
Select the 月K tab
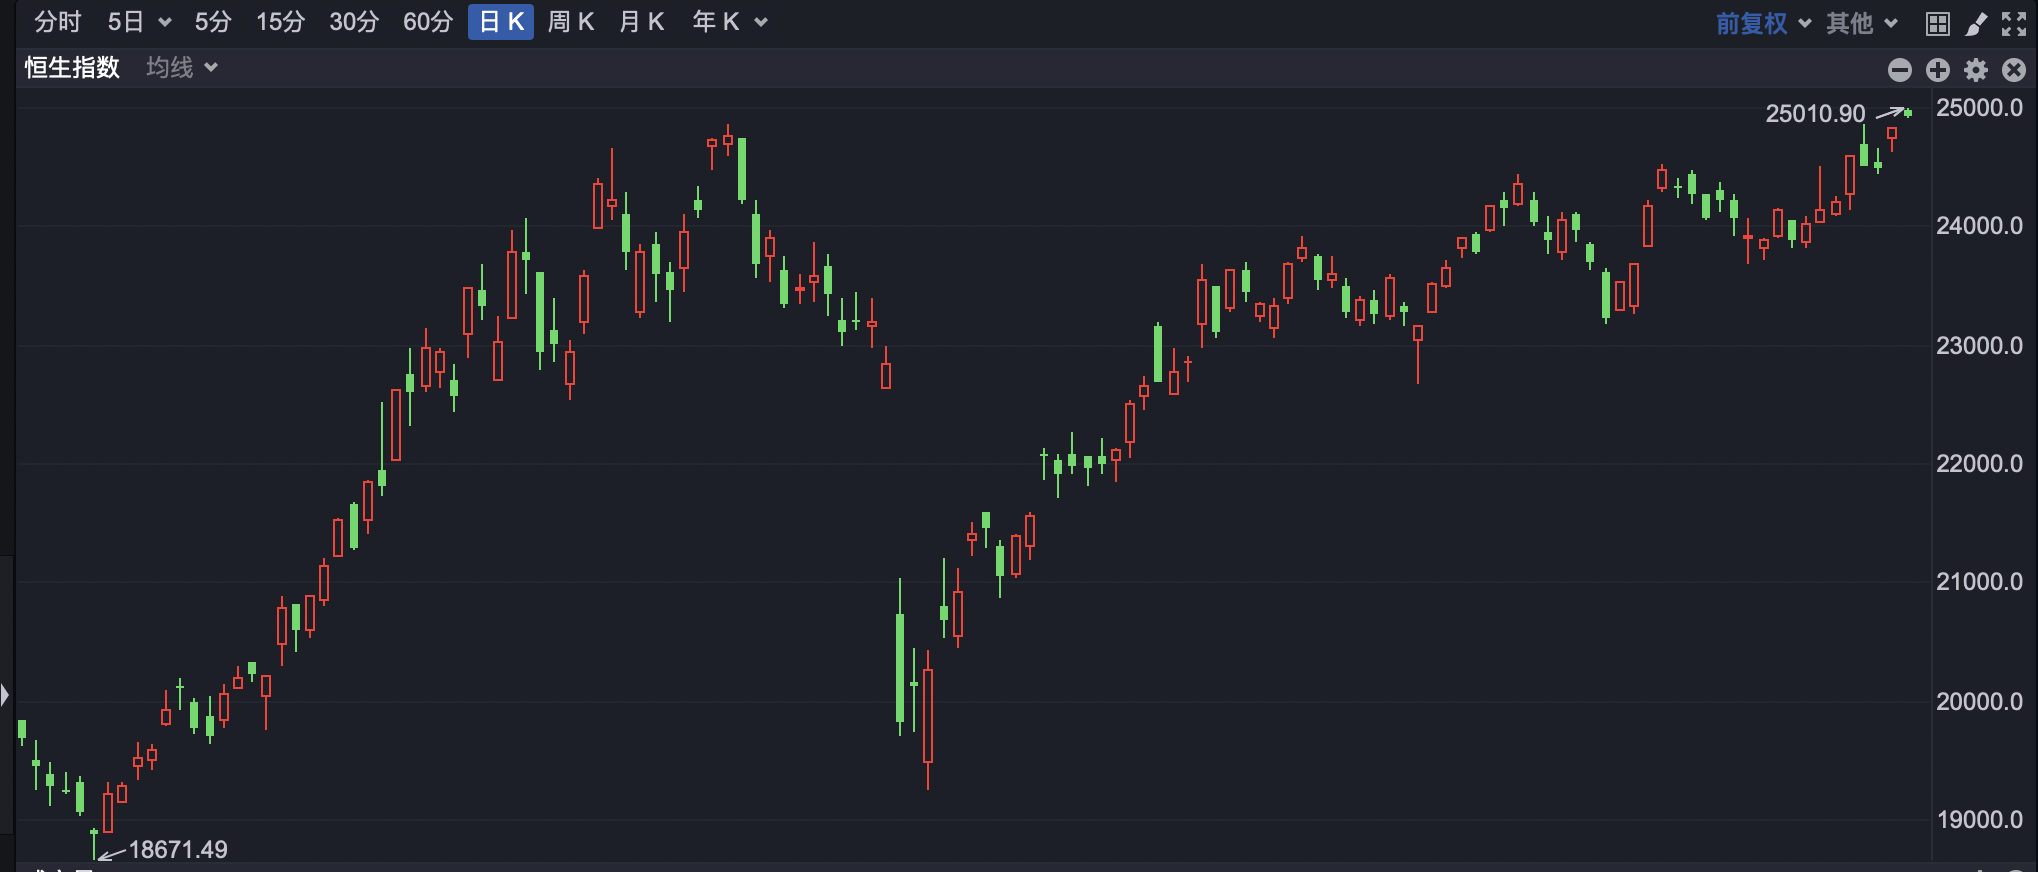pos(642,22)
